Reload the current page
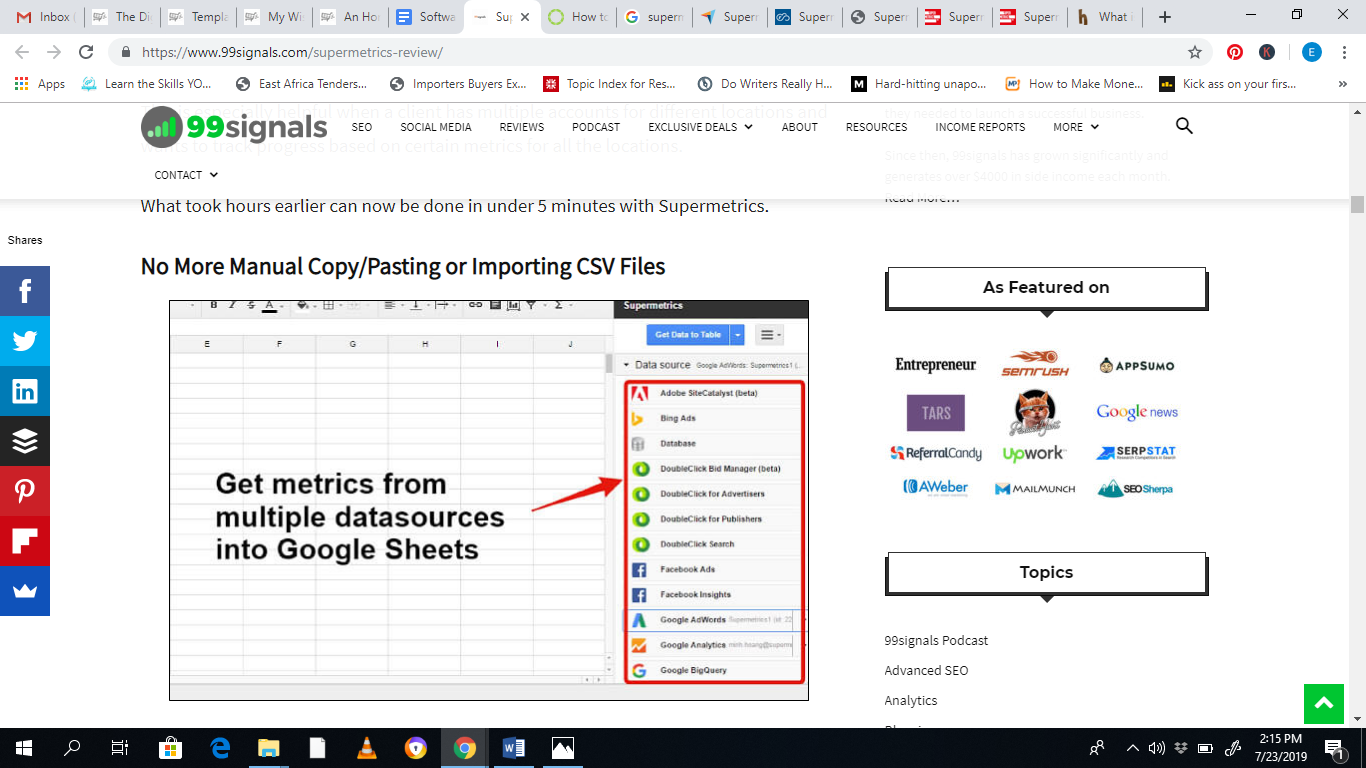 (87, 52)
